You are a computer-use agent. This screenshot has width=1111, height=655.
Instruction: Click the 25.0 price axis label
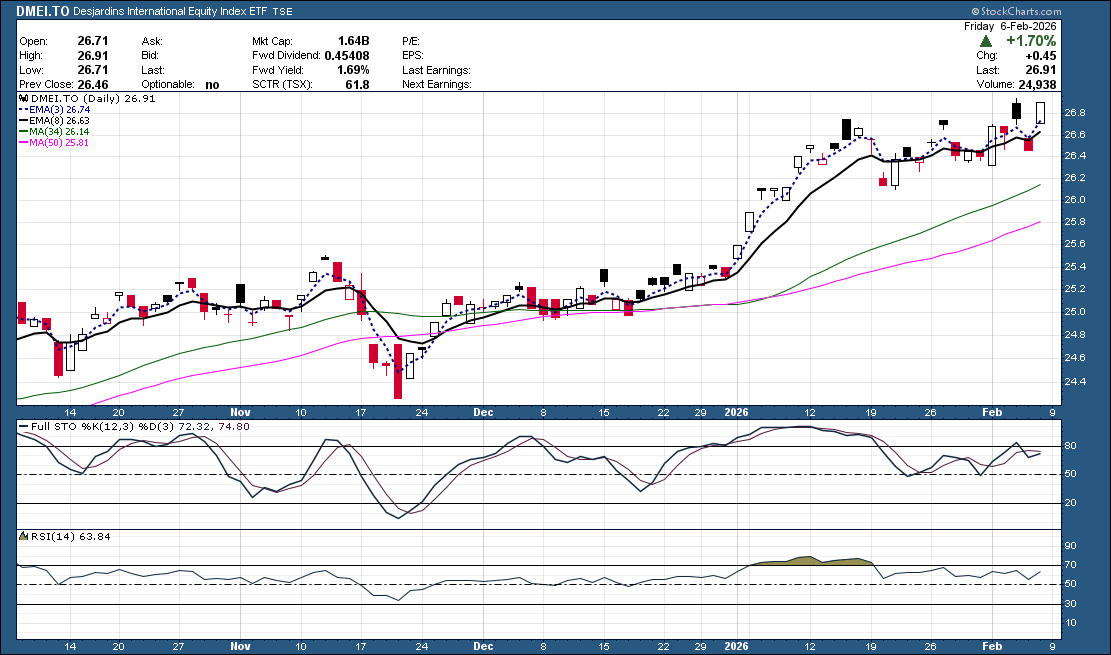[x=1075, y=312]
